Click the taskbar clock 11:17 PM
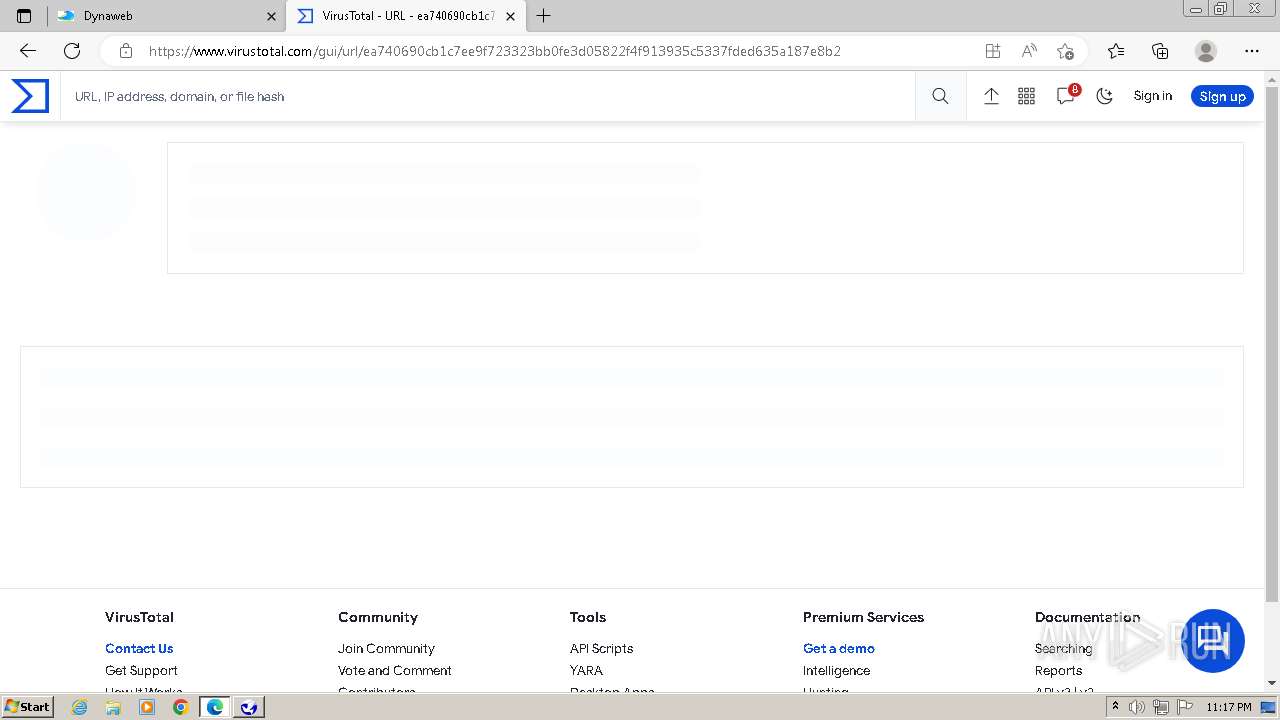The height and width of the screenshot is (720, 1280). point(1229,707)
